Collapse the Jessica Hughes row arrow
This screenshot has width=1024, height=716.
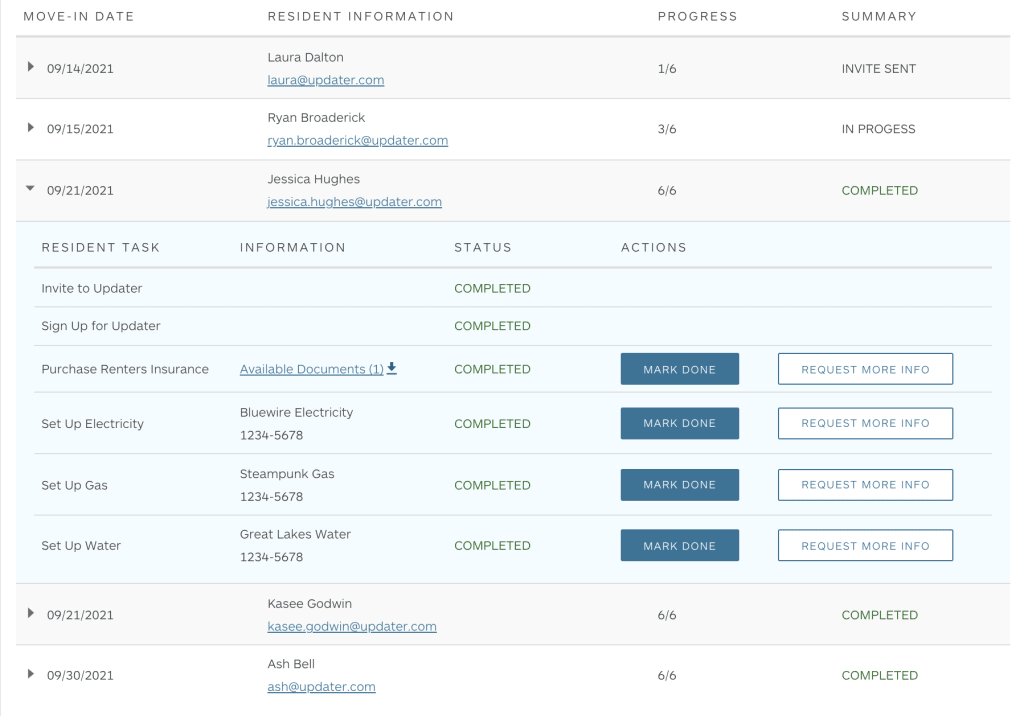tap(30, 188)
